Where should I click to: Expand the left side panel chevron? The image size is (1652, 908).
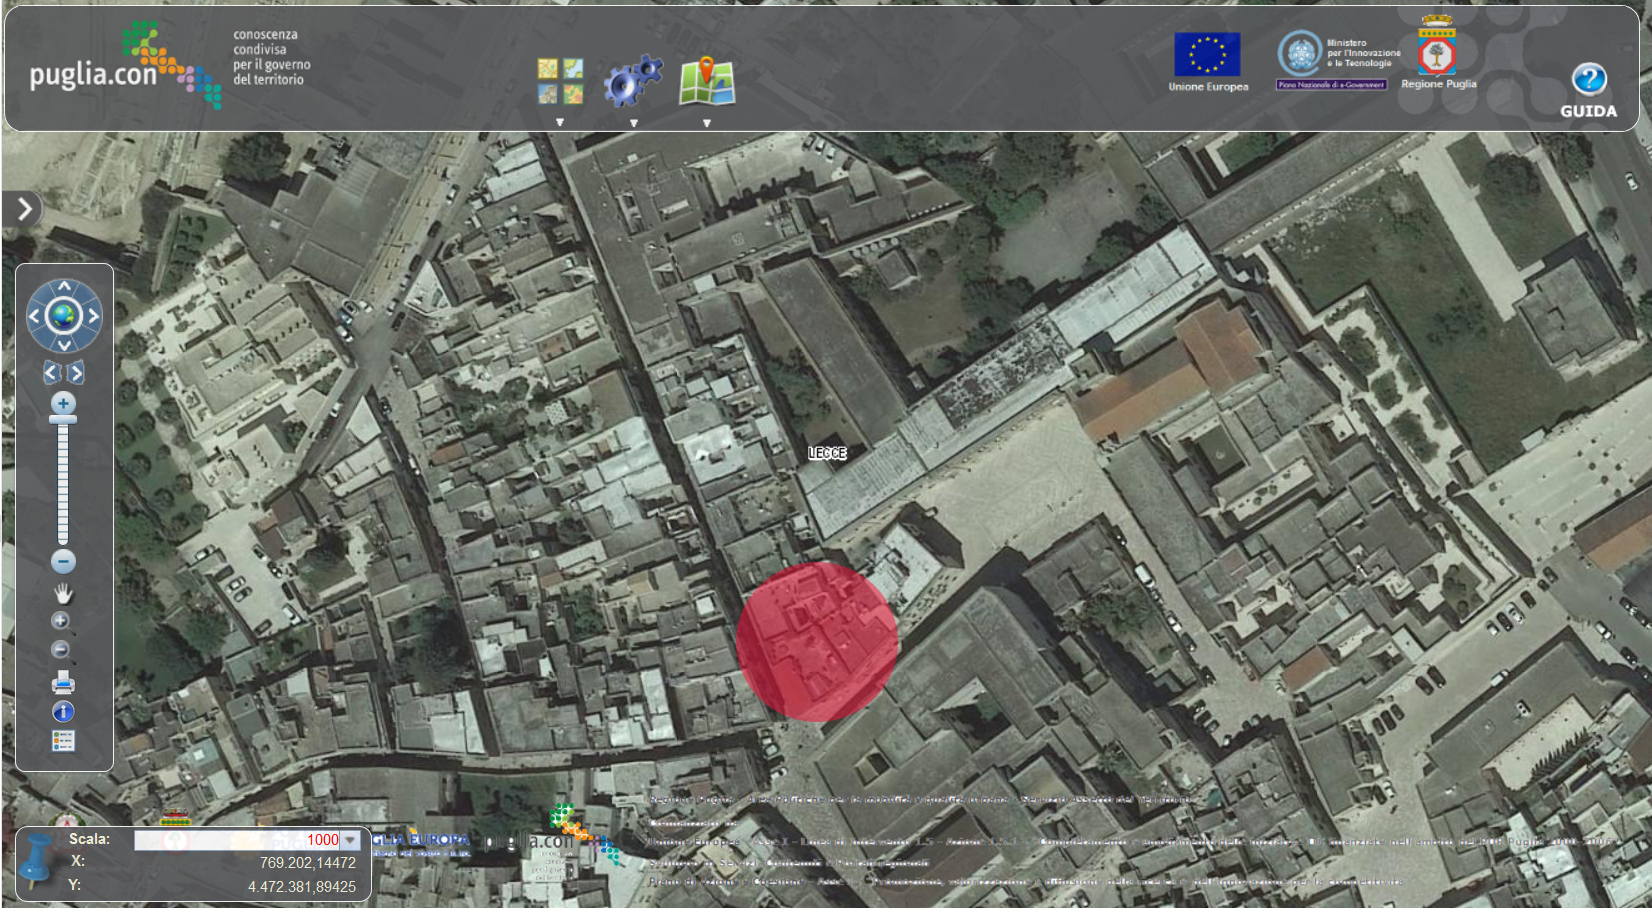(24, 209)
